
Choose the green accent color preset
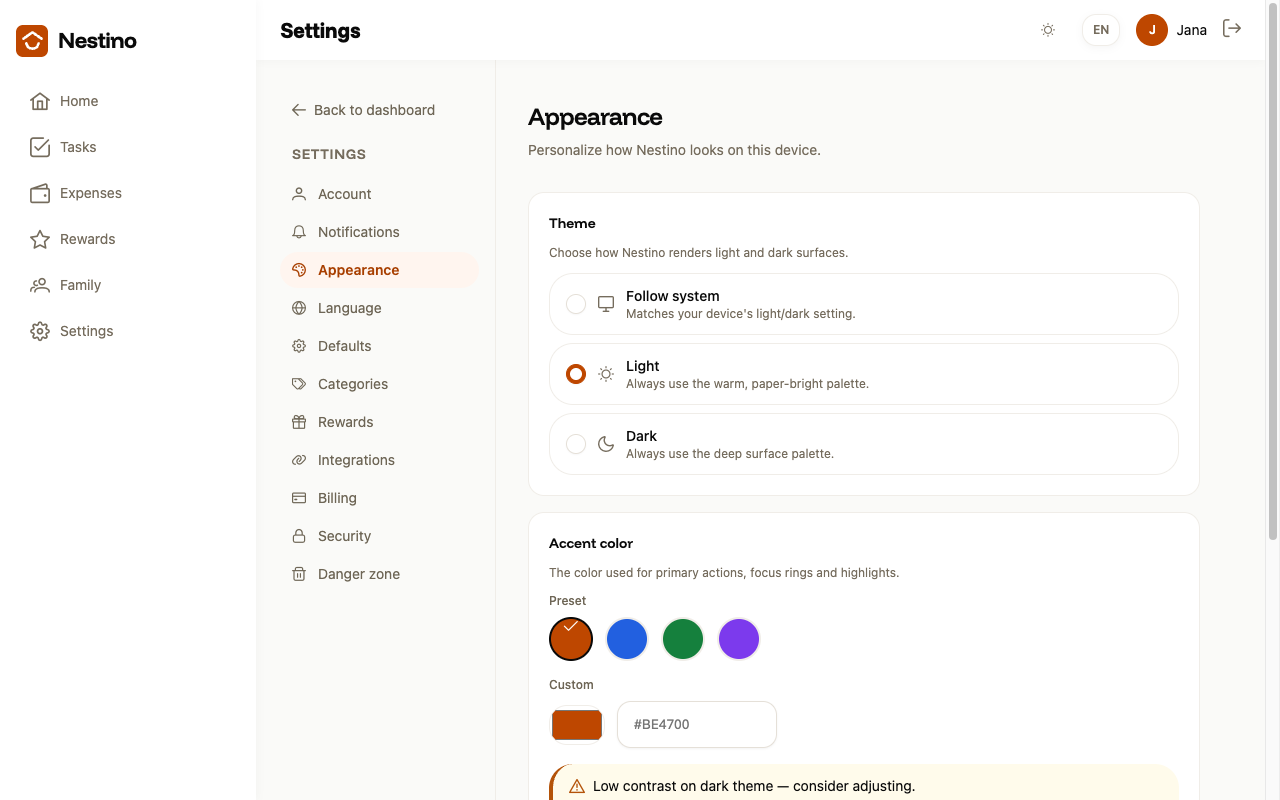click(x=683, y=639)
